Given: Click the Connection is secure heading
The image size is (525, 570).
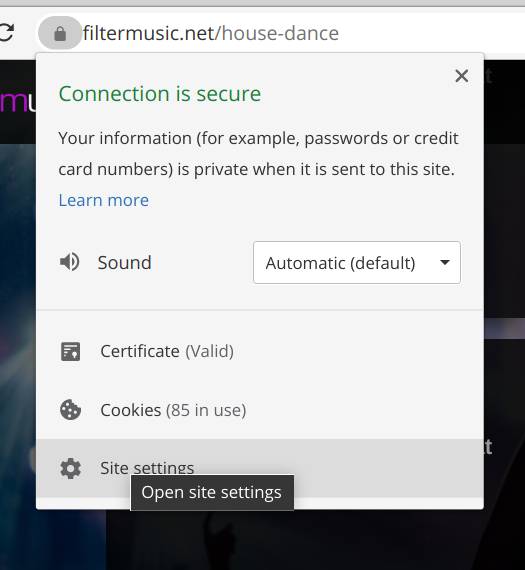Looking at the screenshot, I should pos(160,94).
